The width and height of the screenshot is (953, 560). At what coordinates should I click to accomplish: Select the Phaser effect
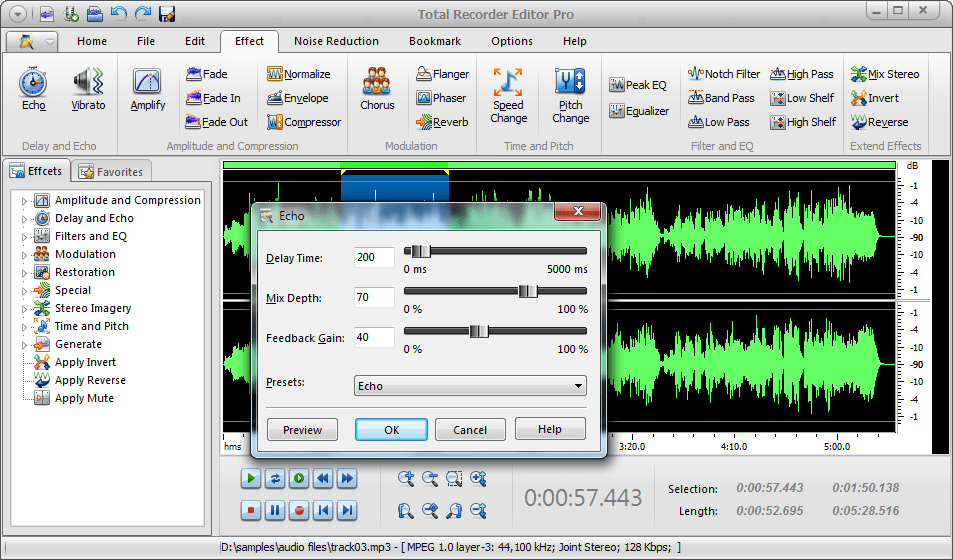pos(441,98)
